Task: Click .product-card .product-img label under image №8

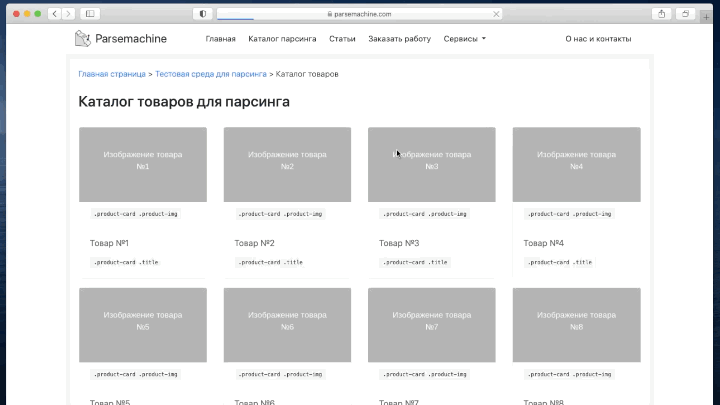Action: [569, 374]
